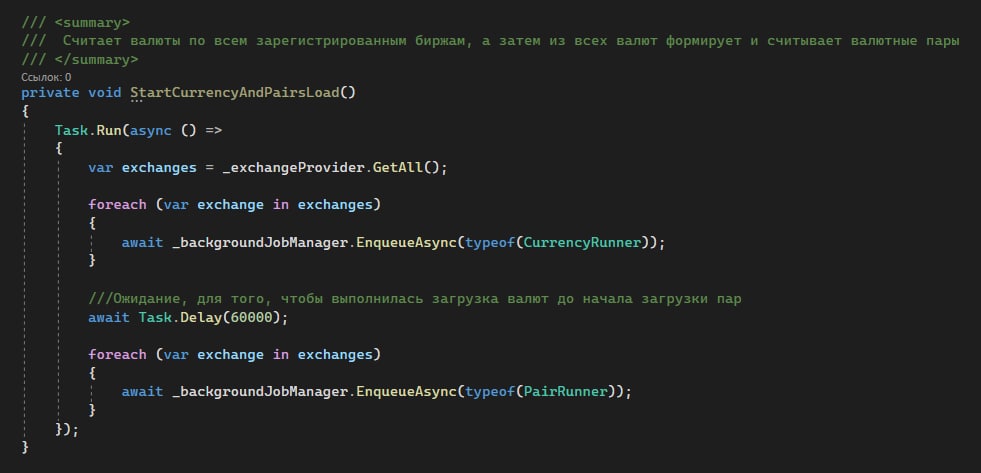Screen dimensions: 981x473
Task: Click the 'Ссылок: 0' CodeLens link
Action: [x=46, y=77]
